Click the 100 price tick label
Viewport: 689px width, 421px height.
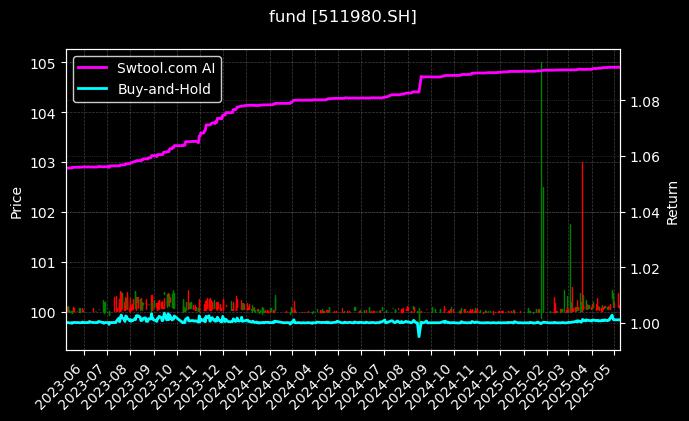[x=44, y=313]
